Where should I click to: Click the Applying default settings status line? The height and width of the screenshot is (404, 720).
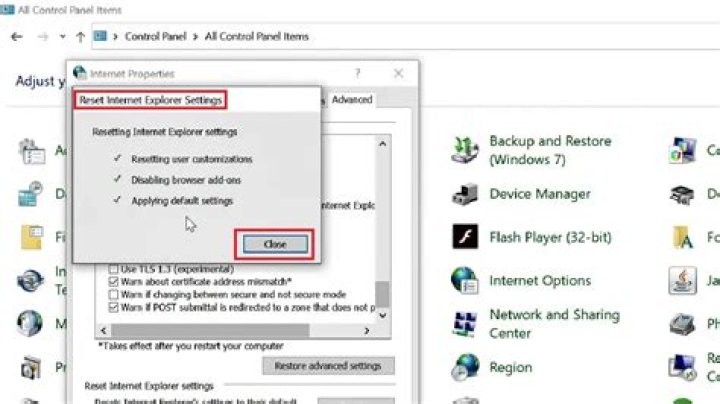[182, 201]
